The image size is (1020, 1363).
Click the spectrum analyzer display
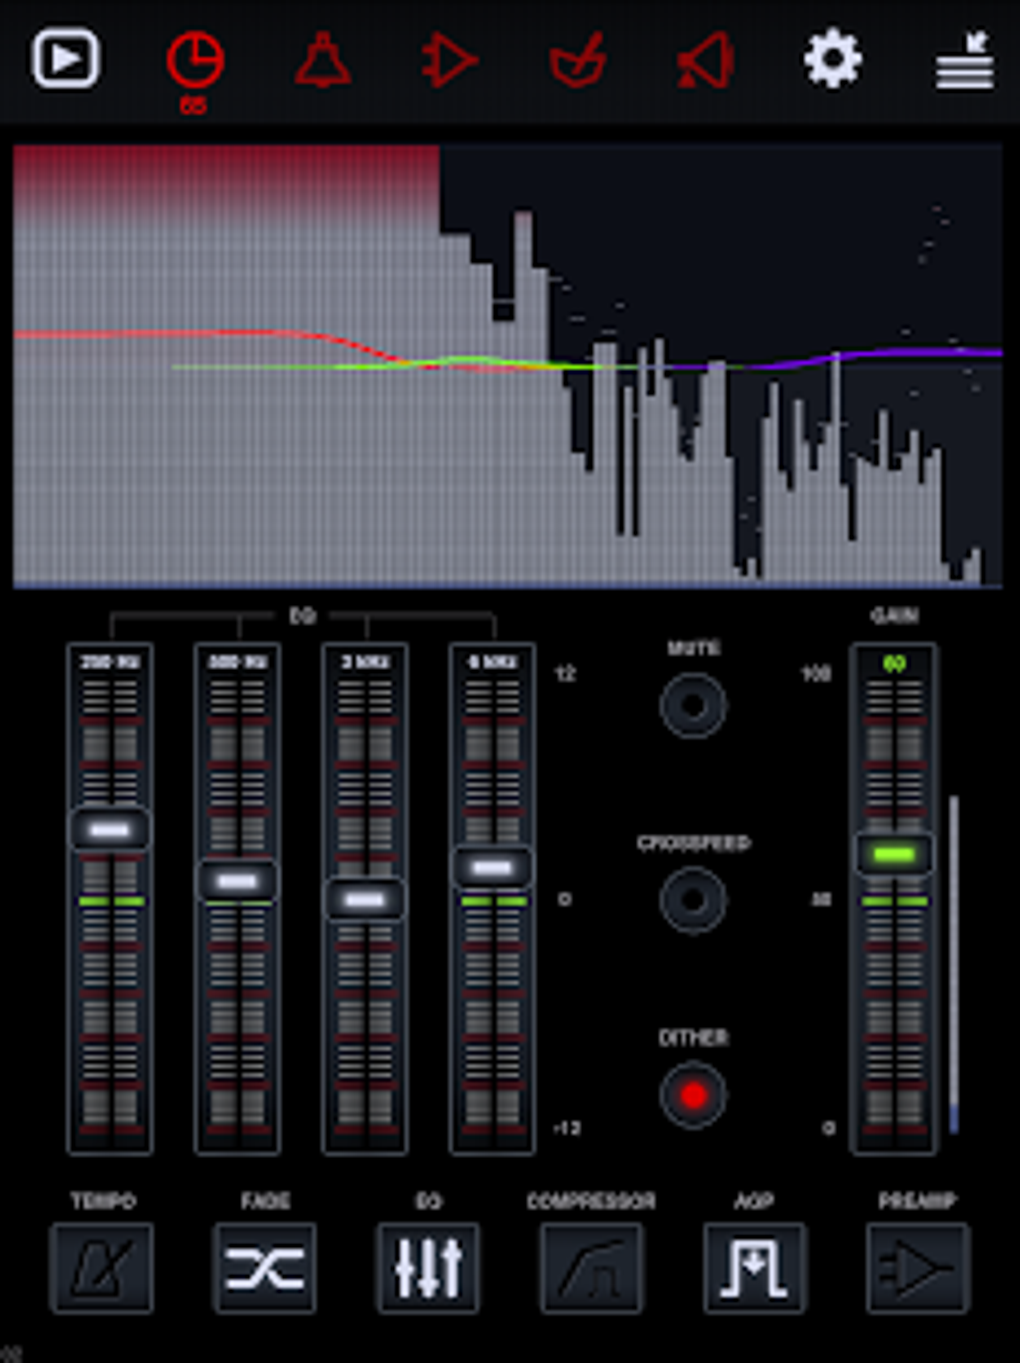508,366
